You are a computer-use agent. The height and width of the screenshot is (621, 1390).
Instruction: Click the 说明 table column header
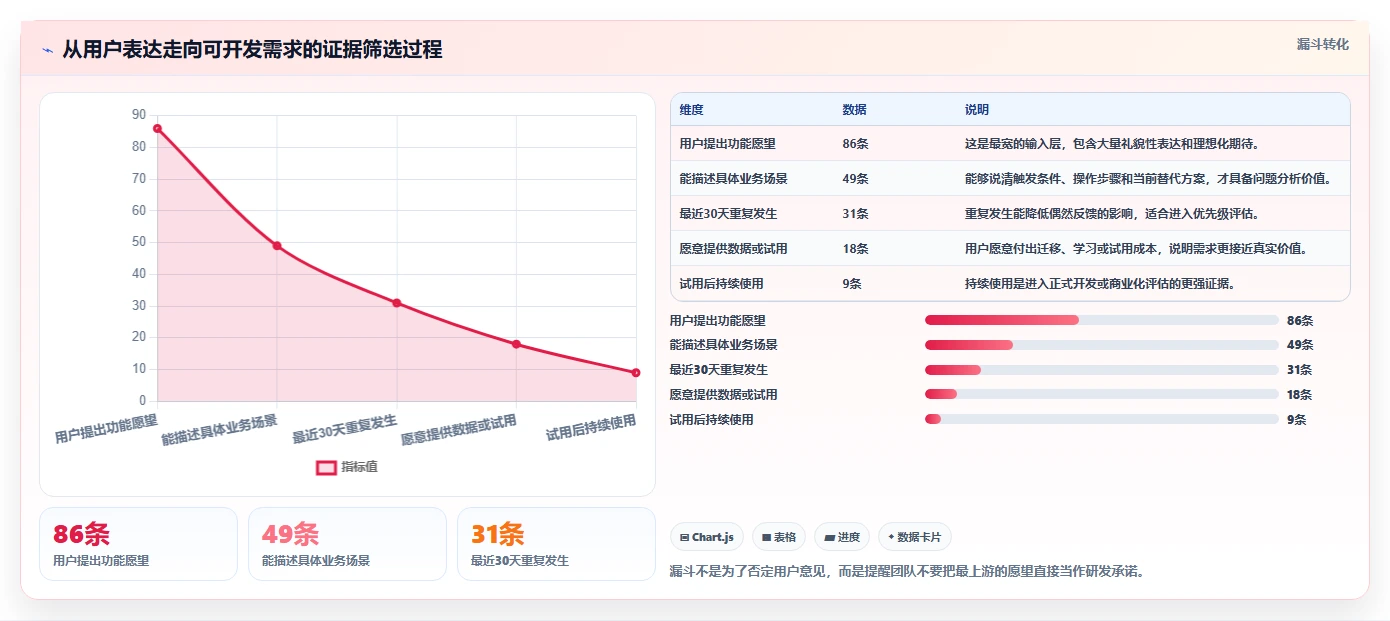tap(977, 110)
